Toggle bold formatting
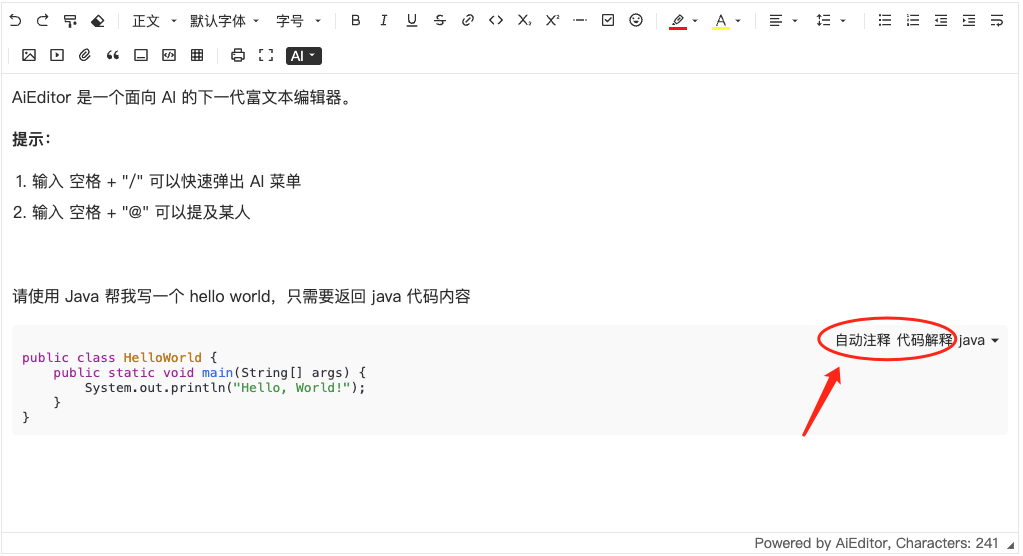 click(356, 21)
